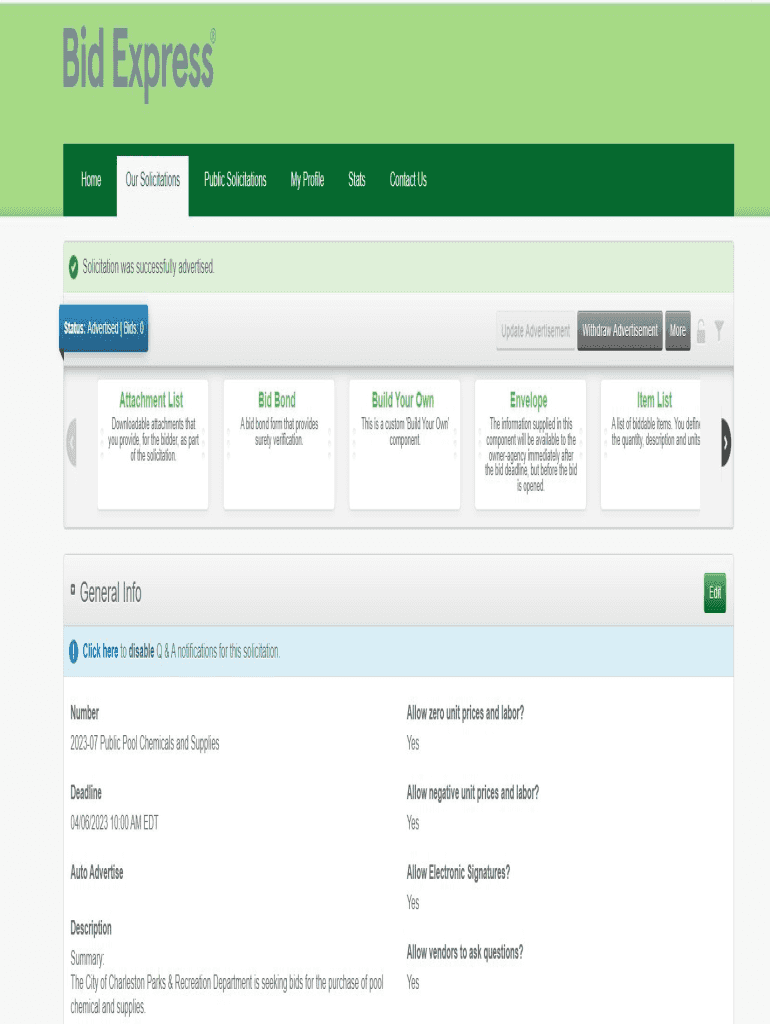The width and height of the screenshot is (770, 1024).
Task: Click the 'Click here' notifications link
Action: click(100, 651)
